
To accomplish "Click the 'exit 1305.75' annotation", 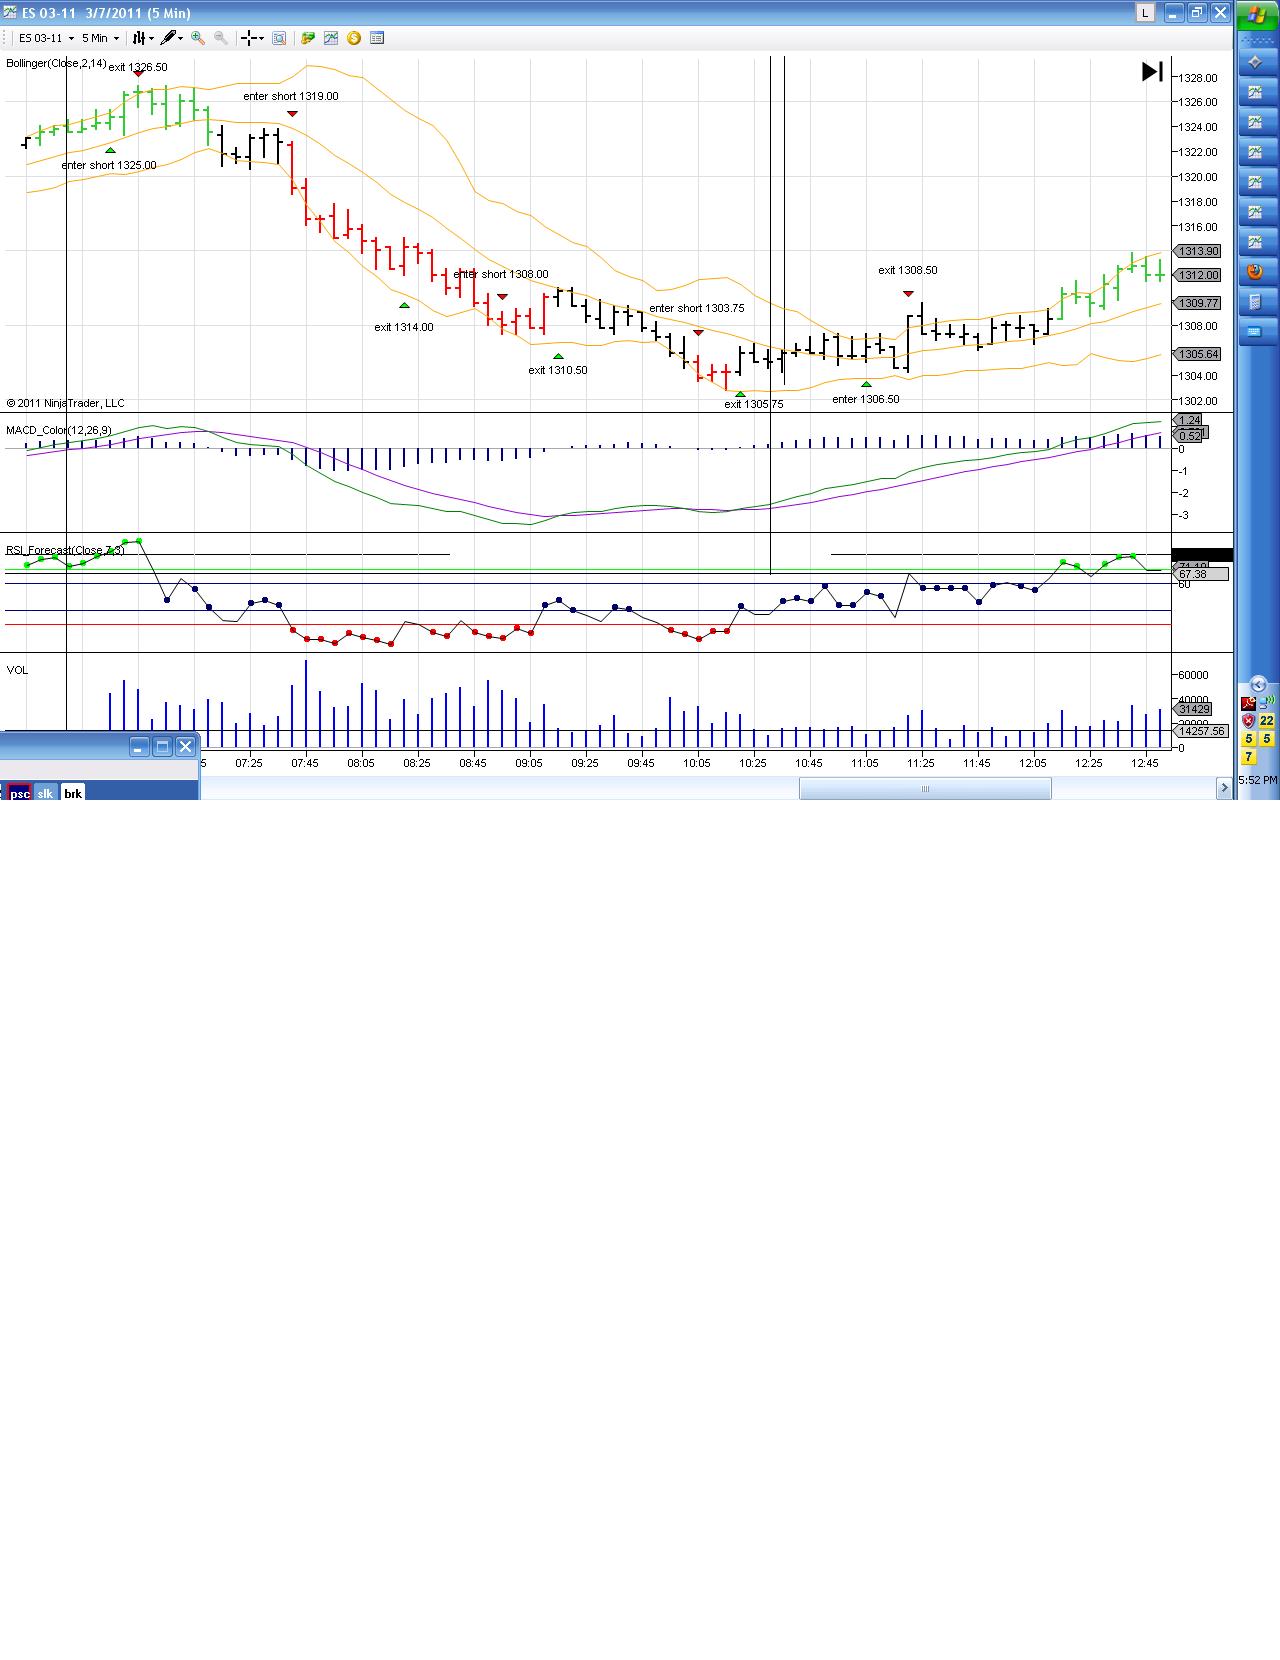I will [754, 404].
